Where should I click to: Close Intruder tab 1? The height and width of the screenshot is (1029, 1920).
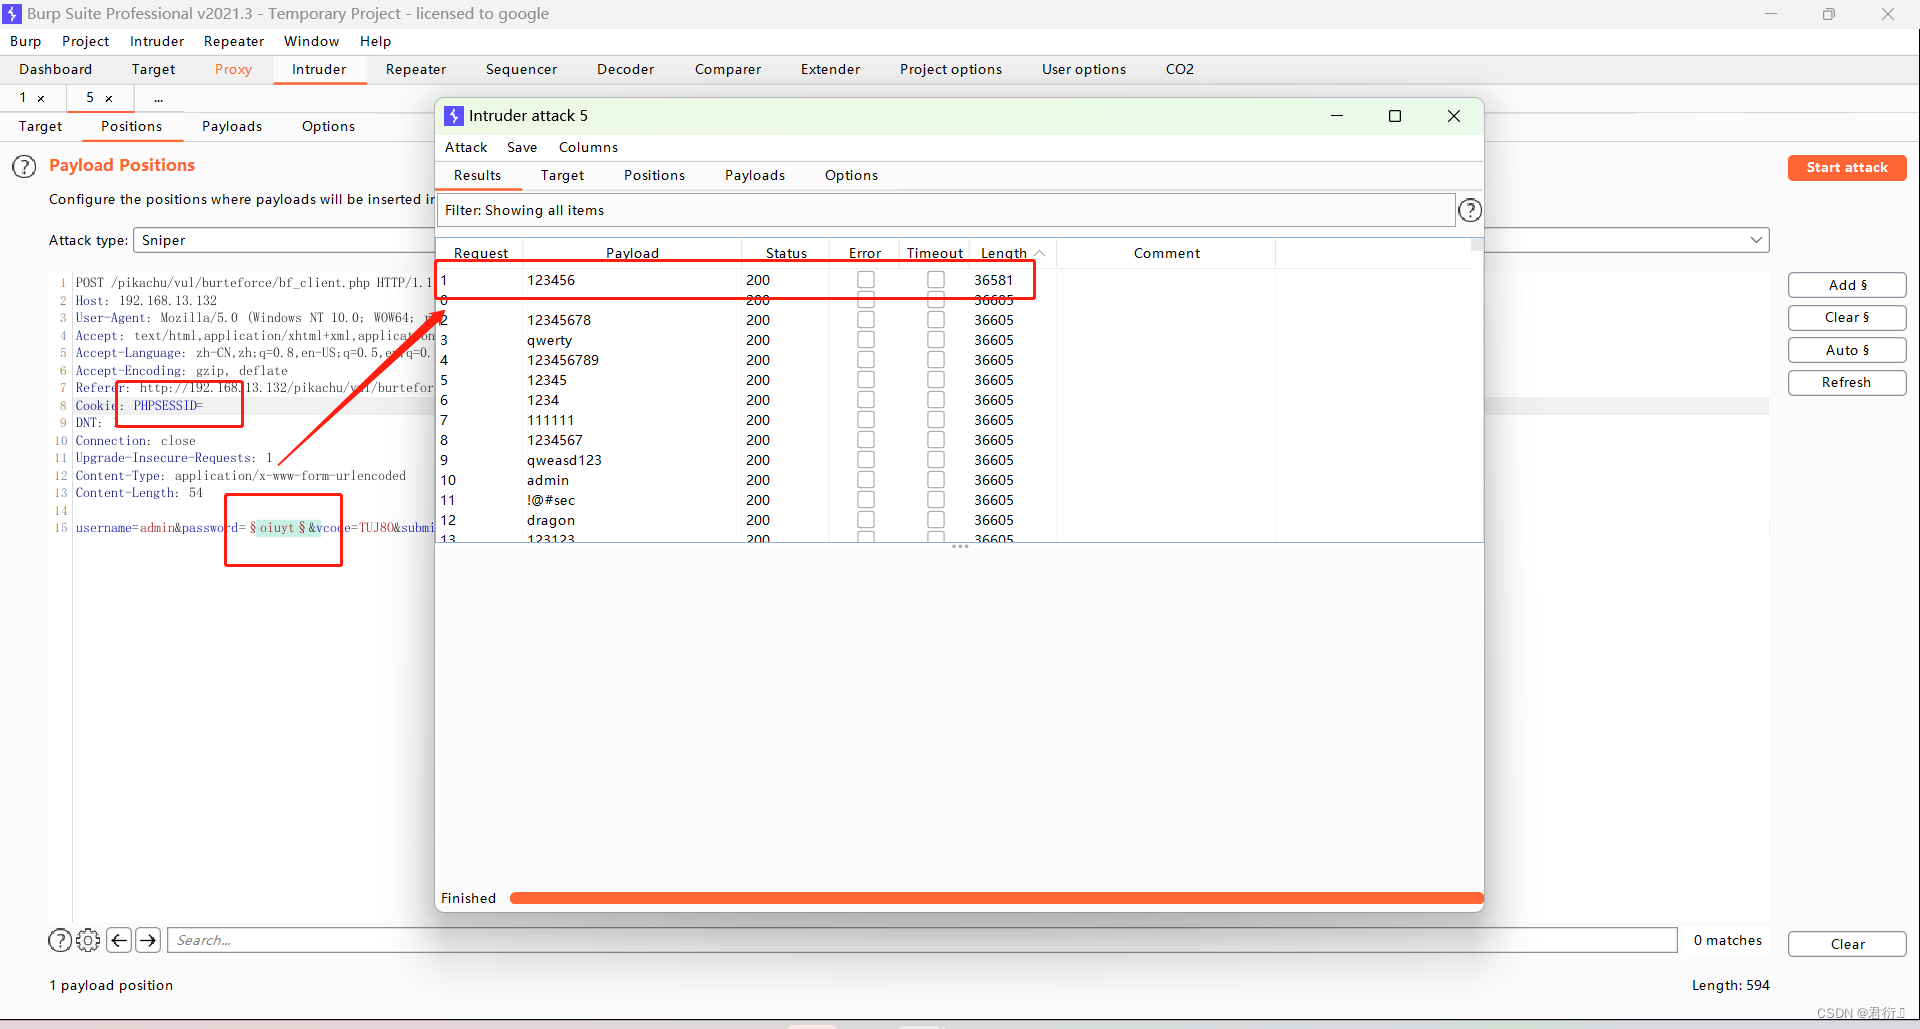[41, 98]
